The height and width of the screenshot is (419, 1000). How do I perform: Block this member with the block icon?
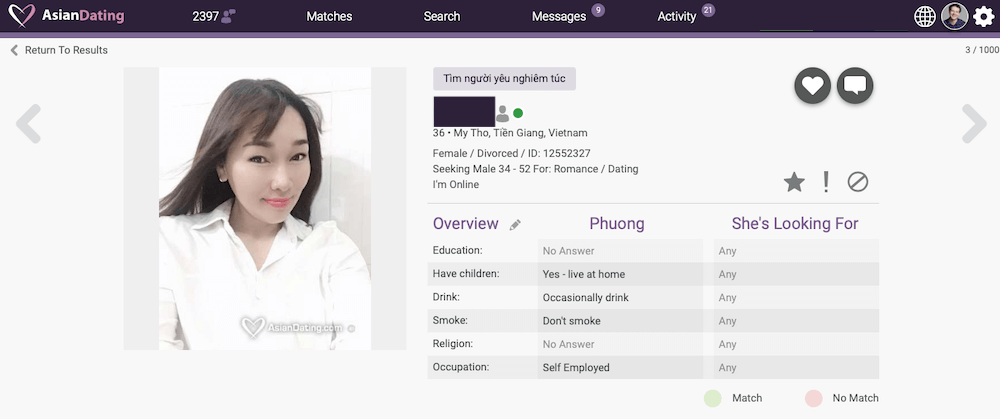pos(858,182)
